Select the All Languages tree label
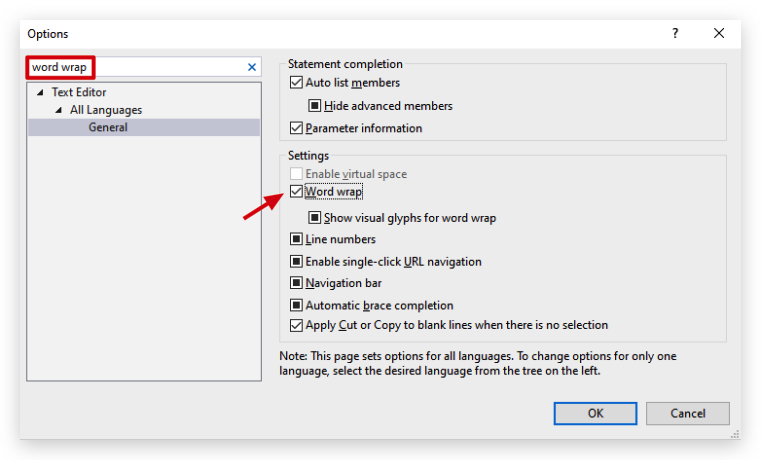Viewport: 761px width, 460px height. (x=106, y=110)
